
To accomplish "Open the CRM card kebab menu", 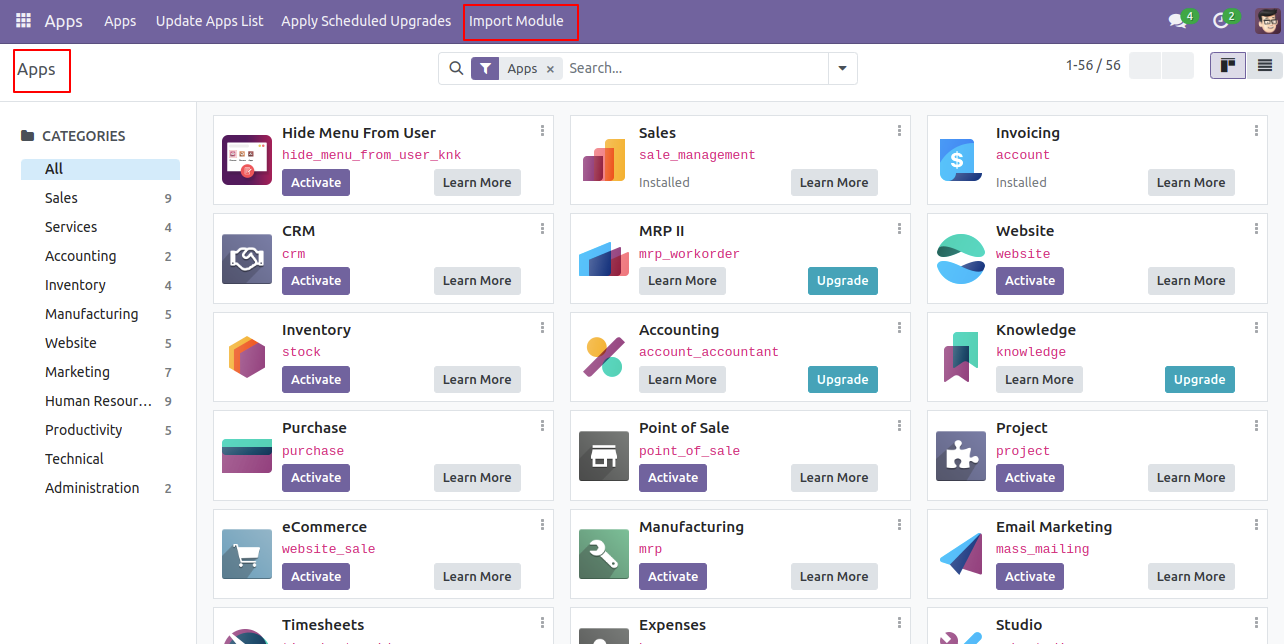I will point(542,229).
